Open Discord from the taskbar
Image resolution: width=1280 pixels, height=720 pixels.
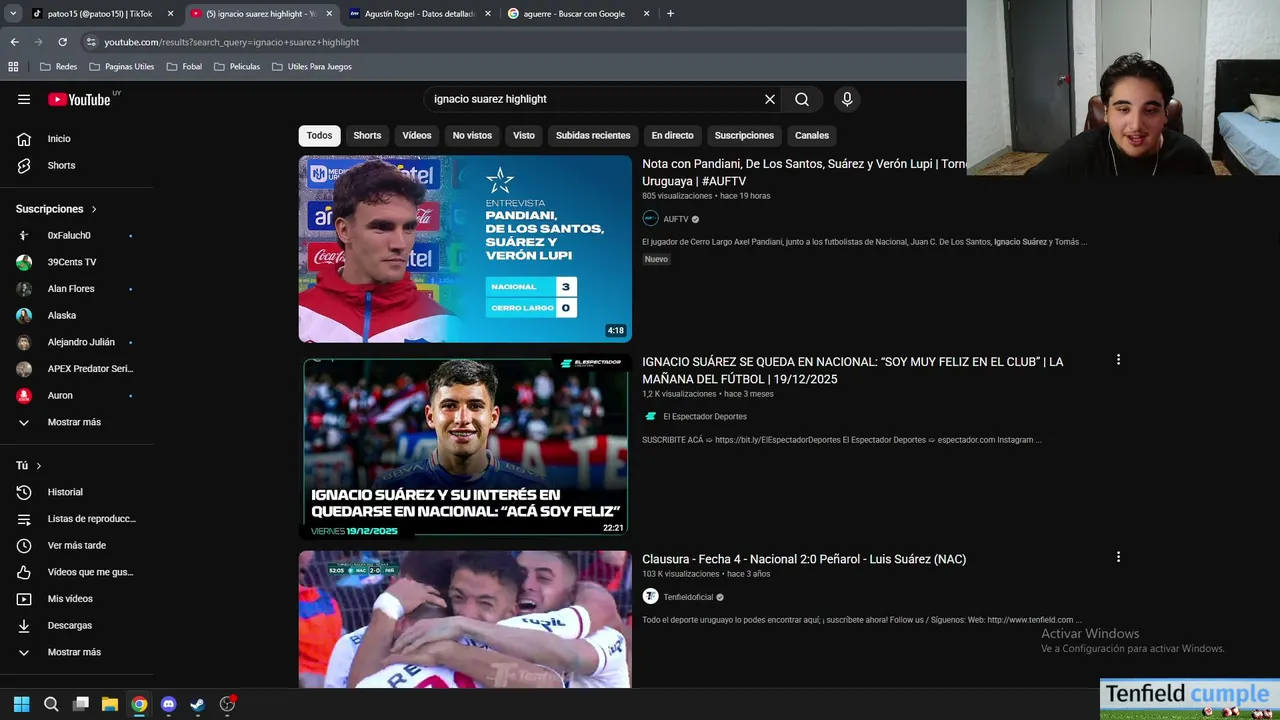click(168, 704)
